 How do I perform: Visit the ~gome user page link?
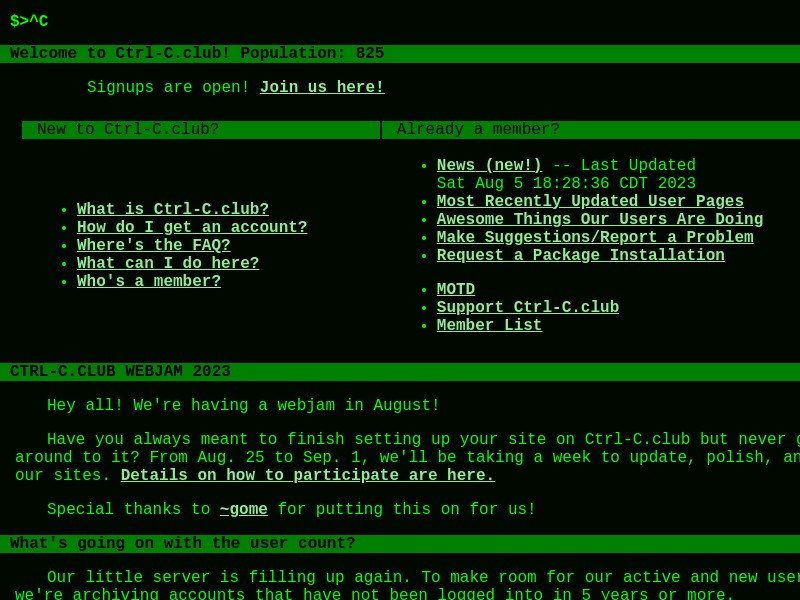[x=243, y=509]
